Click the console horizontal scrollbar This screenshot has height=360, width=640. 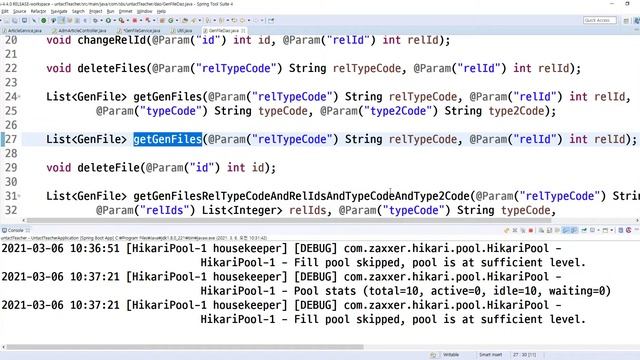click(185, 347)
